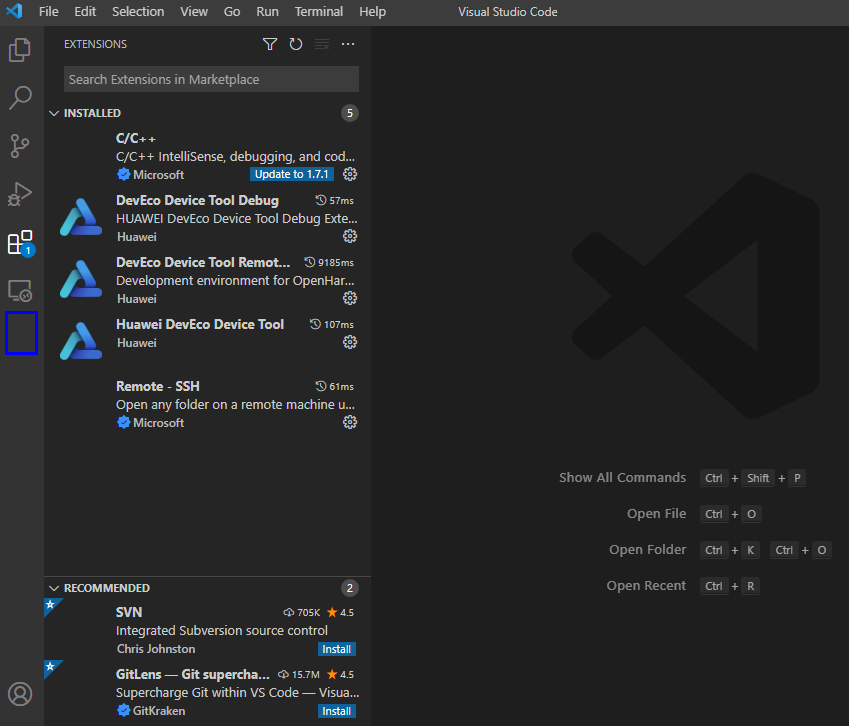
Task: Open manage gear for Huawei DevEco Device Tool
Action: click(350, 342)
